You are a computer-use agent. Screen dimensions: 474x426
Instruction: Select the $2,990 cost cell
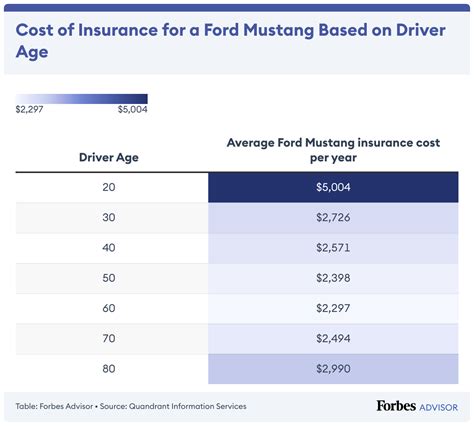(333, 369)
